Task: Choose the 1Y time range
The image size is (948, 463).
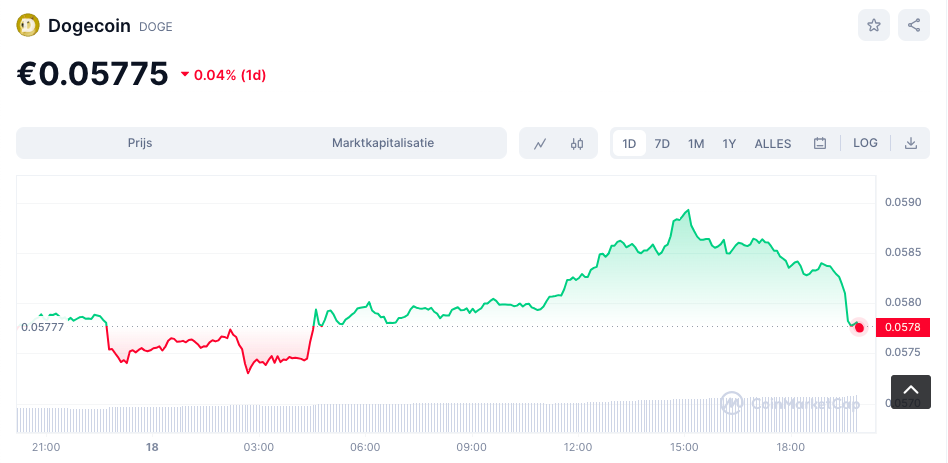Action: pos(729,144)
